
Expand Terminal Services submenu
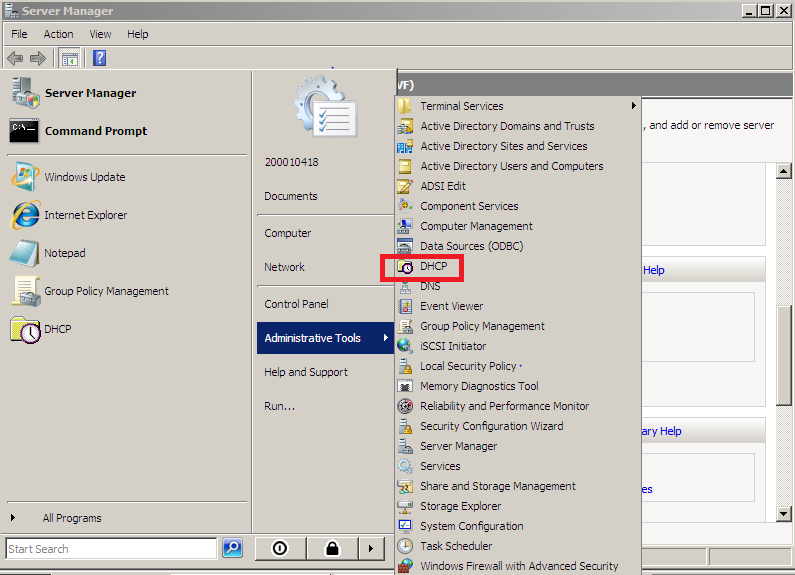pos(517,106)
